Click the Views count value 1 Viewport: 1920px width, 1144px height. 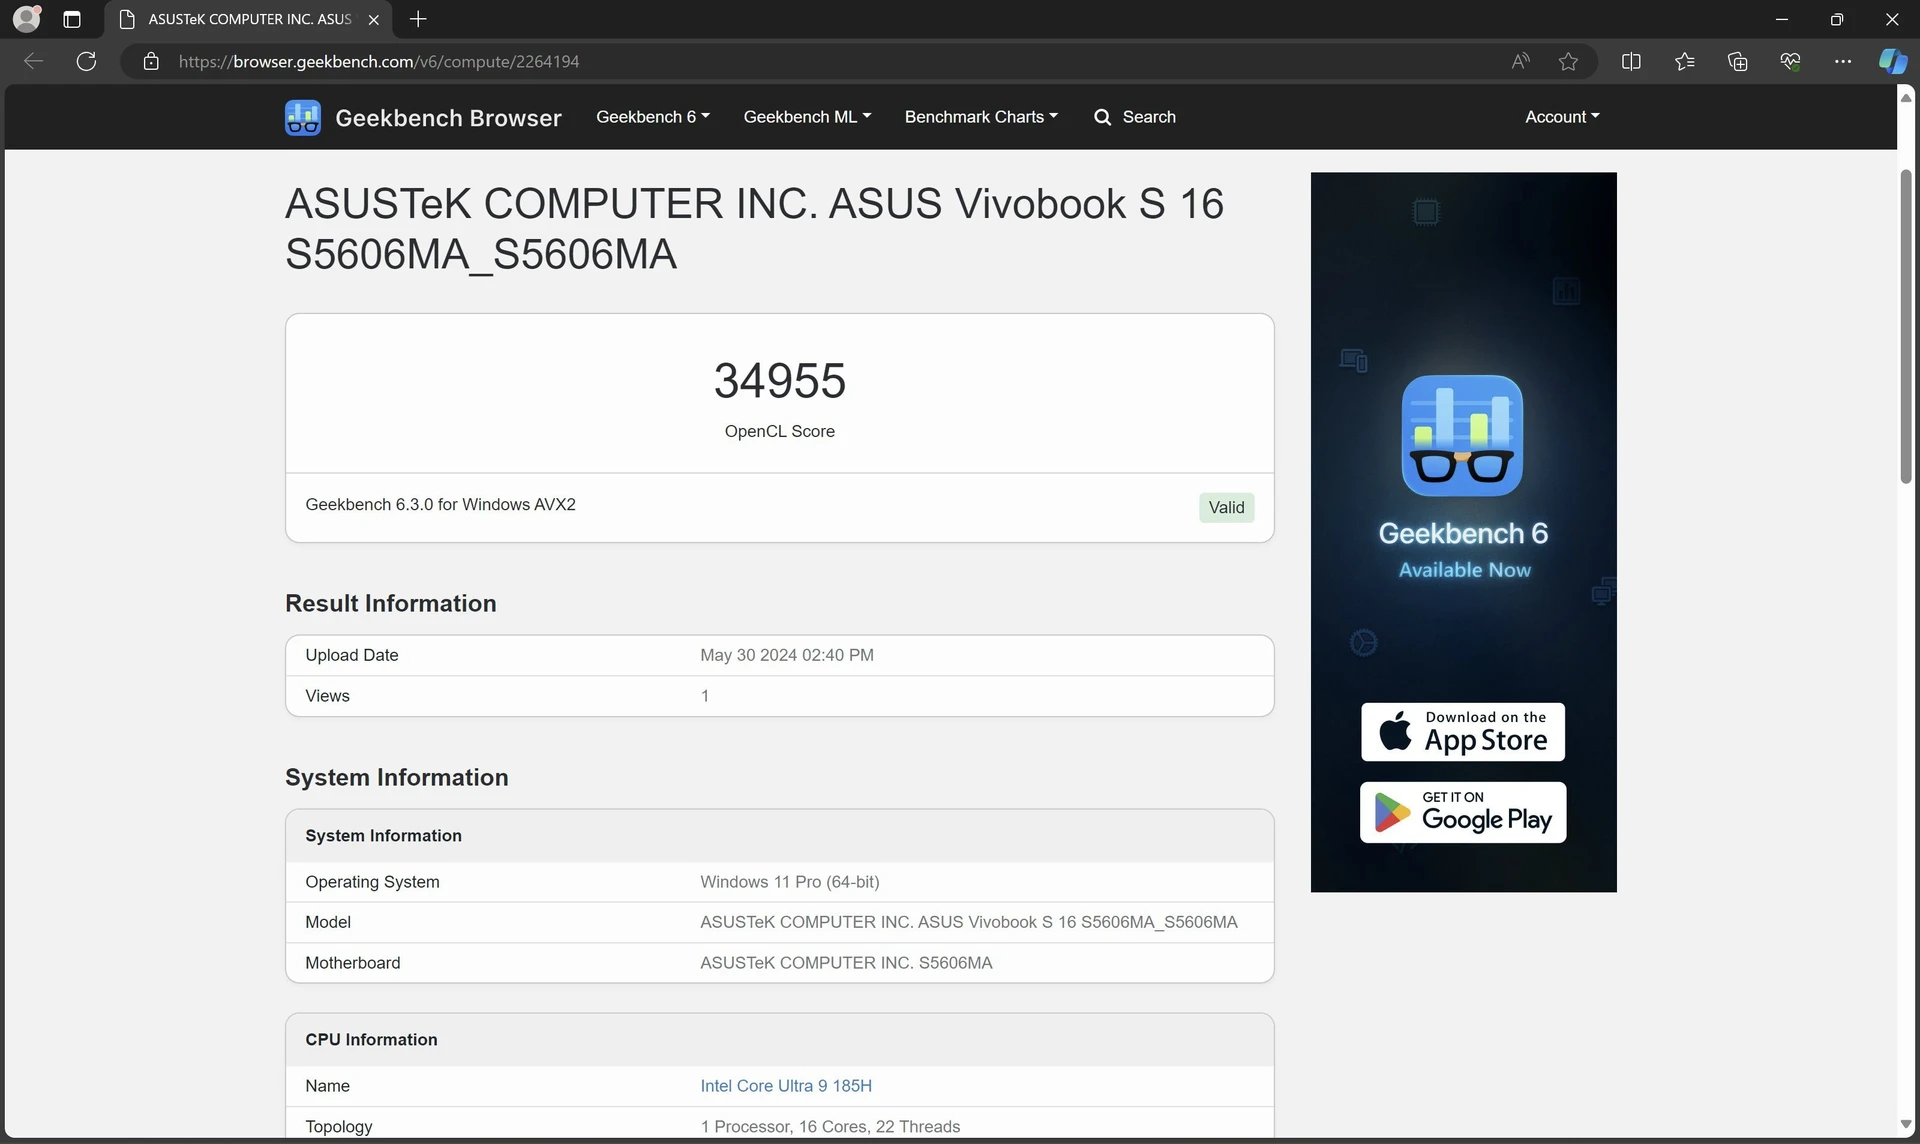click(x=705, y=696)
